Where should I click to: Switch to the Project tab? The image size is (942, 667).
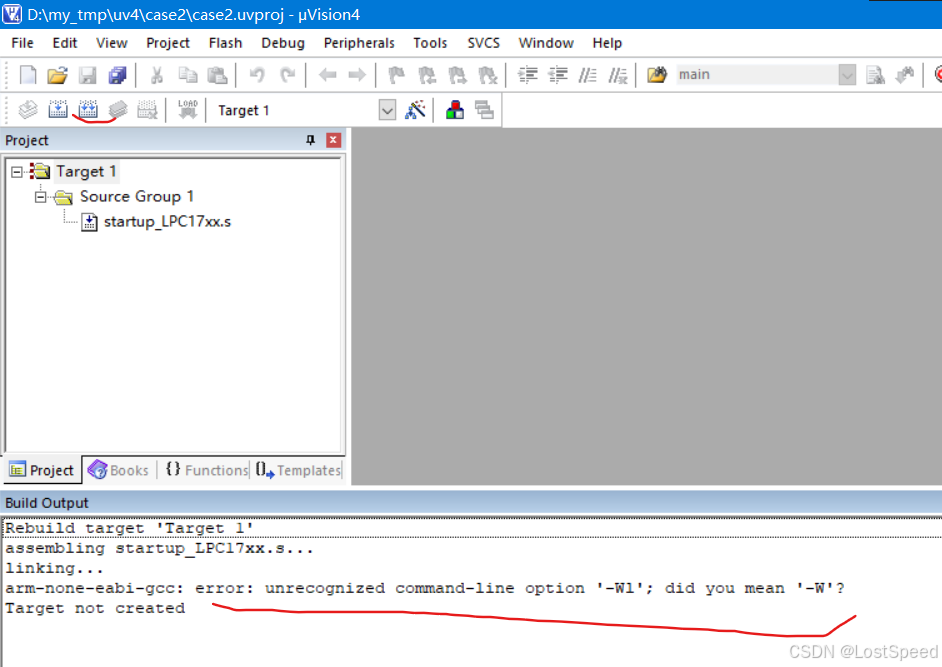(43, 470)
